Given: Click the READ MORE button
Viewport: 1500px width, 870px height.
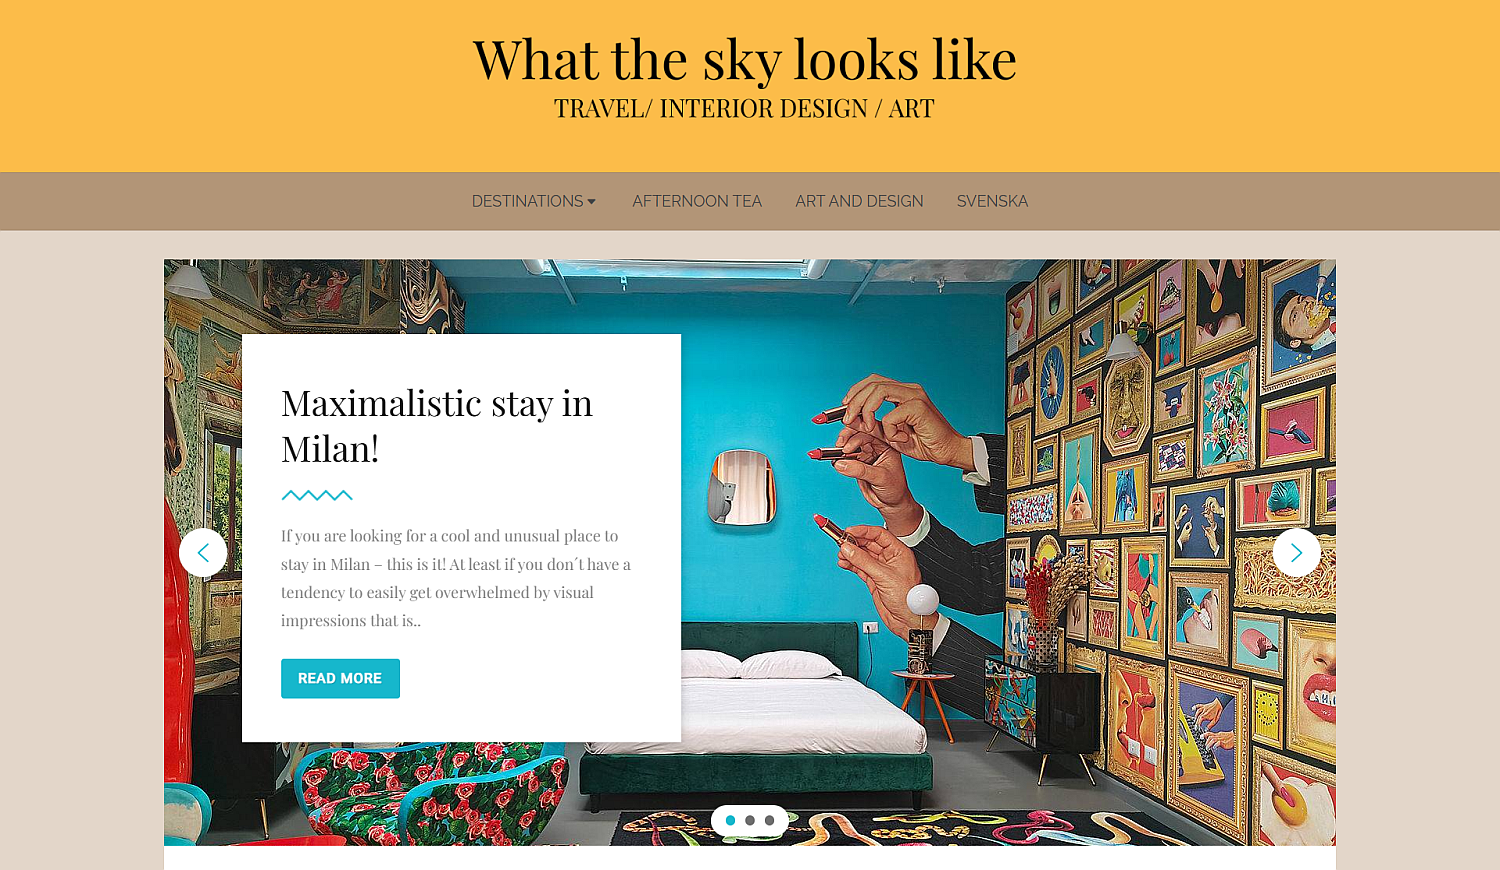Looking at the screenshot, I should (x=340, y=678).
